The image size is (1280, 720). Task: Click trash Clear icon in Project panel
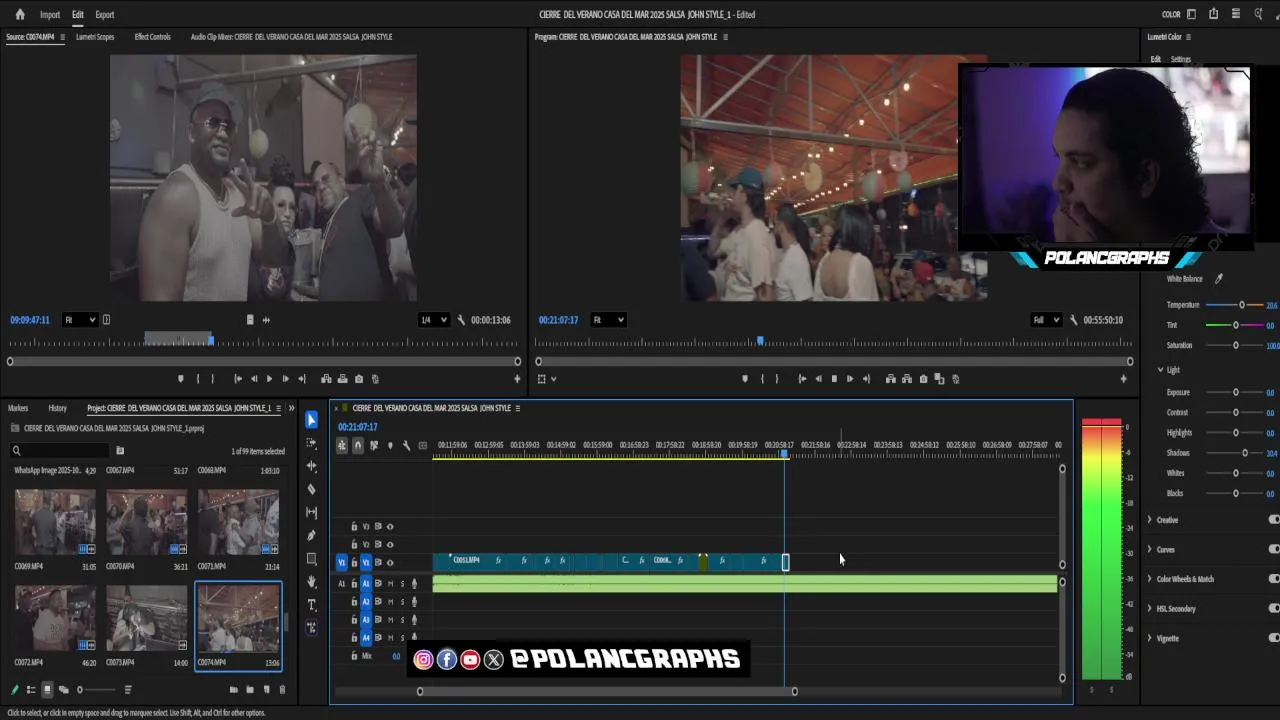tap(282, 689)
